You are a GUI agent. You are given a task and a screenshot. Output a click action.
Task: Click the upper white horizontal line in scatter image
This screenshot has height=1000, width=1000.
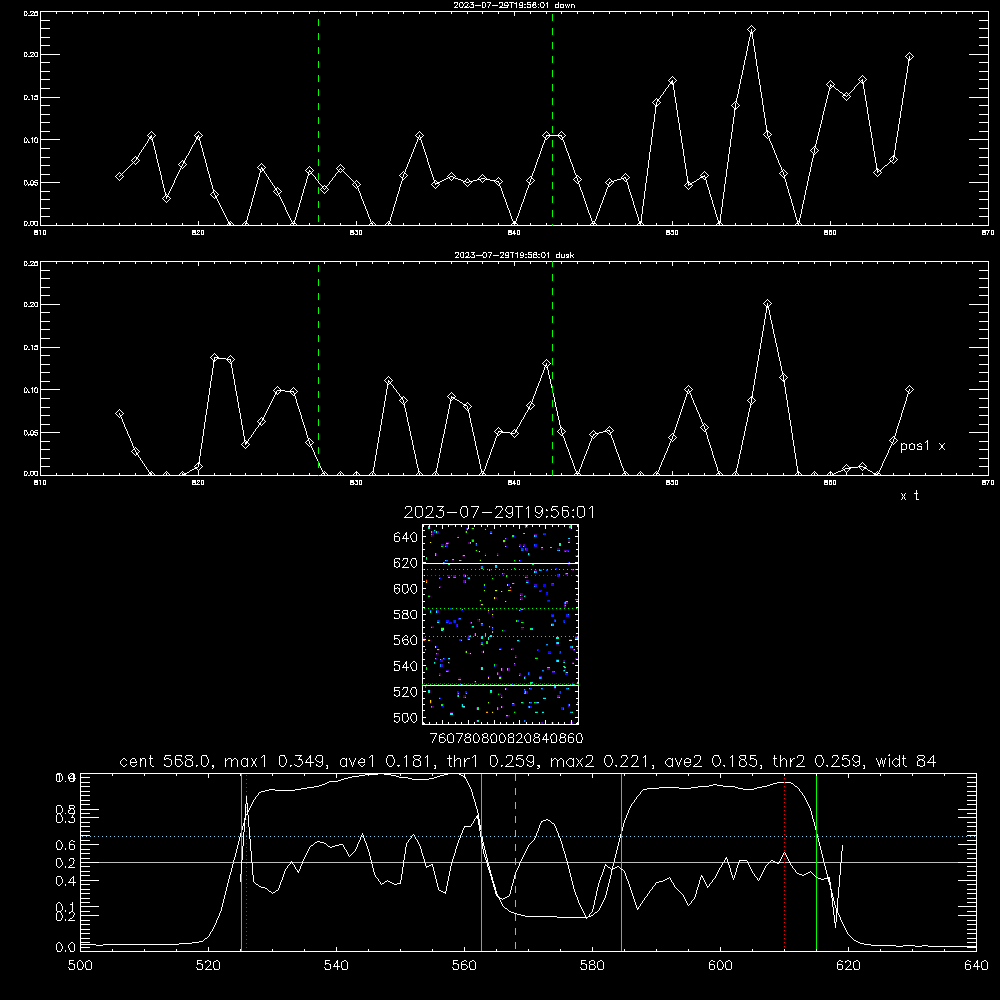501,563
